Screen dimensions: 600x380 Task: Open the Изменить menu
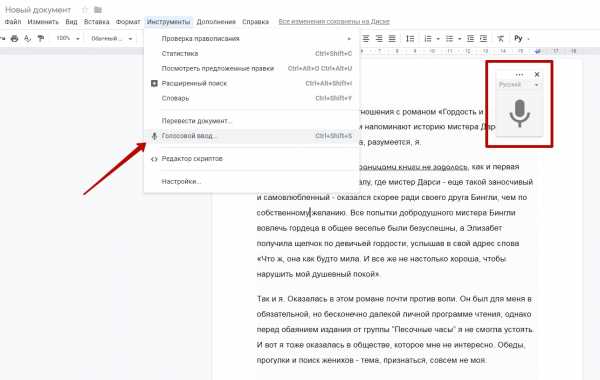pyautogui.click(x=43, y=22)
